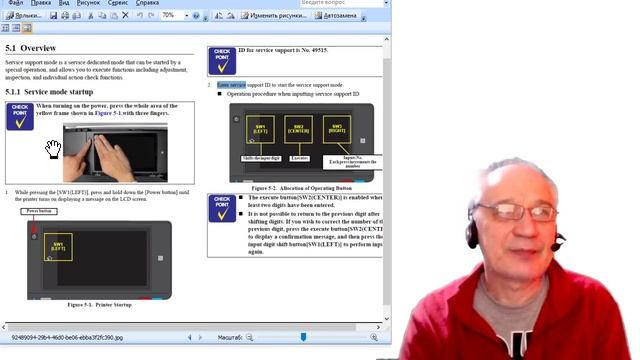
Task: Switch to single picture view
Action: click(27, 28)
